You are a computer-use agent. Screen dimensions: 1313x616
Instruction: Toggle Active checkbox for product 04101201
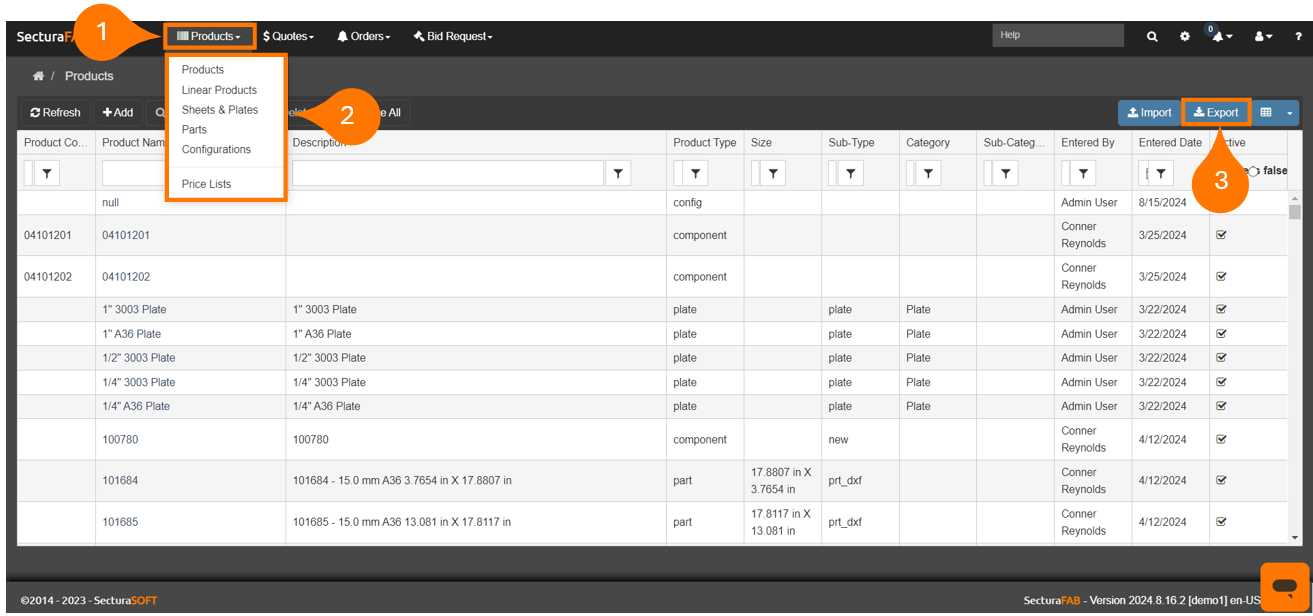pos(1221,235)
